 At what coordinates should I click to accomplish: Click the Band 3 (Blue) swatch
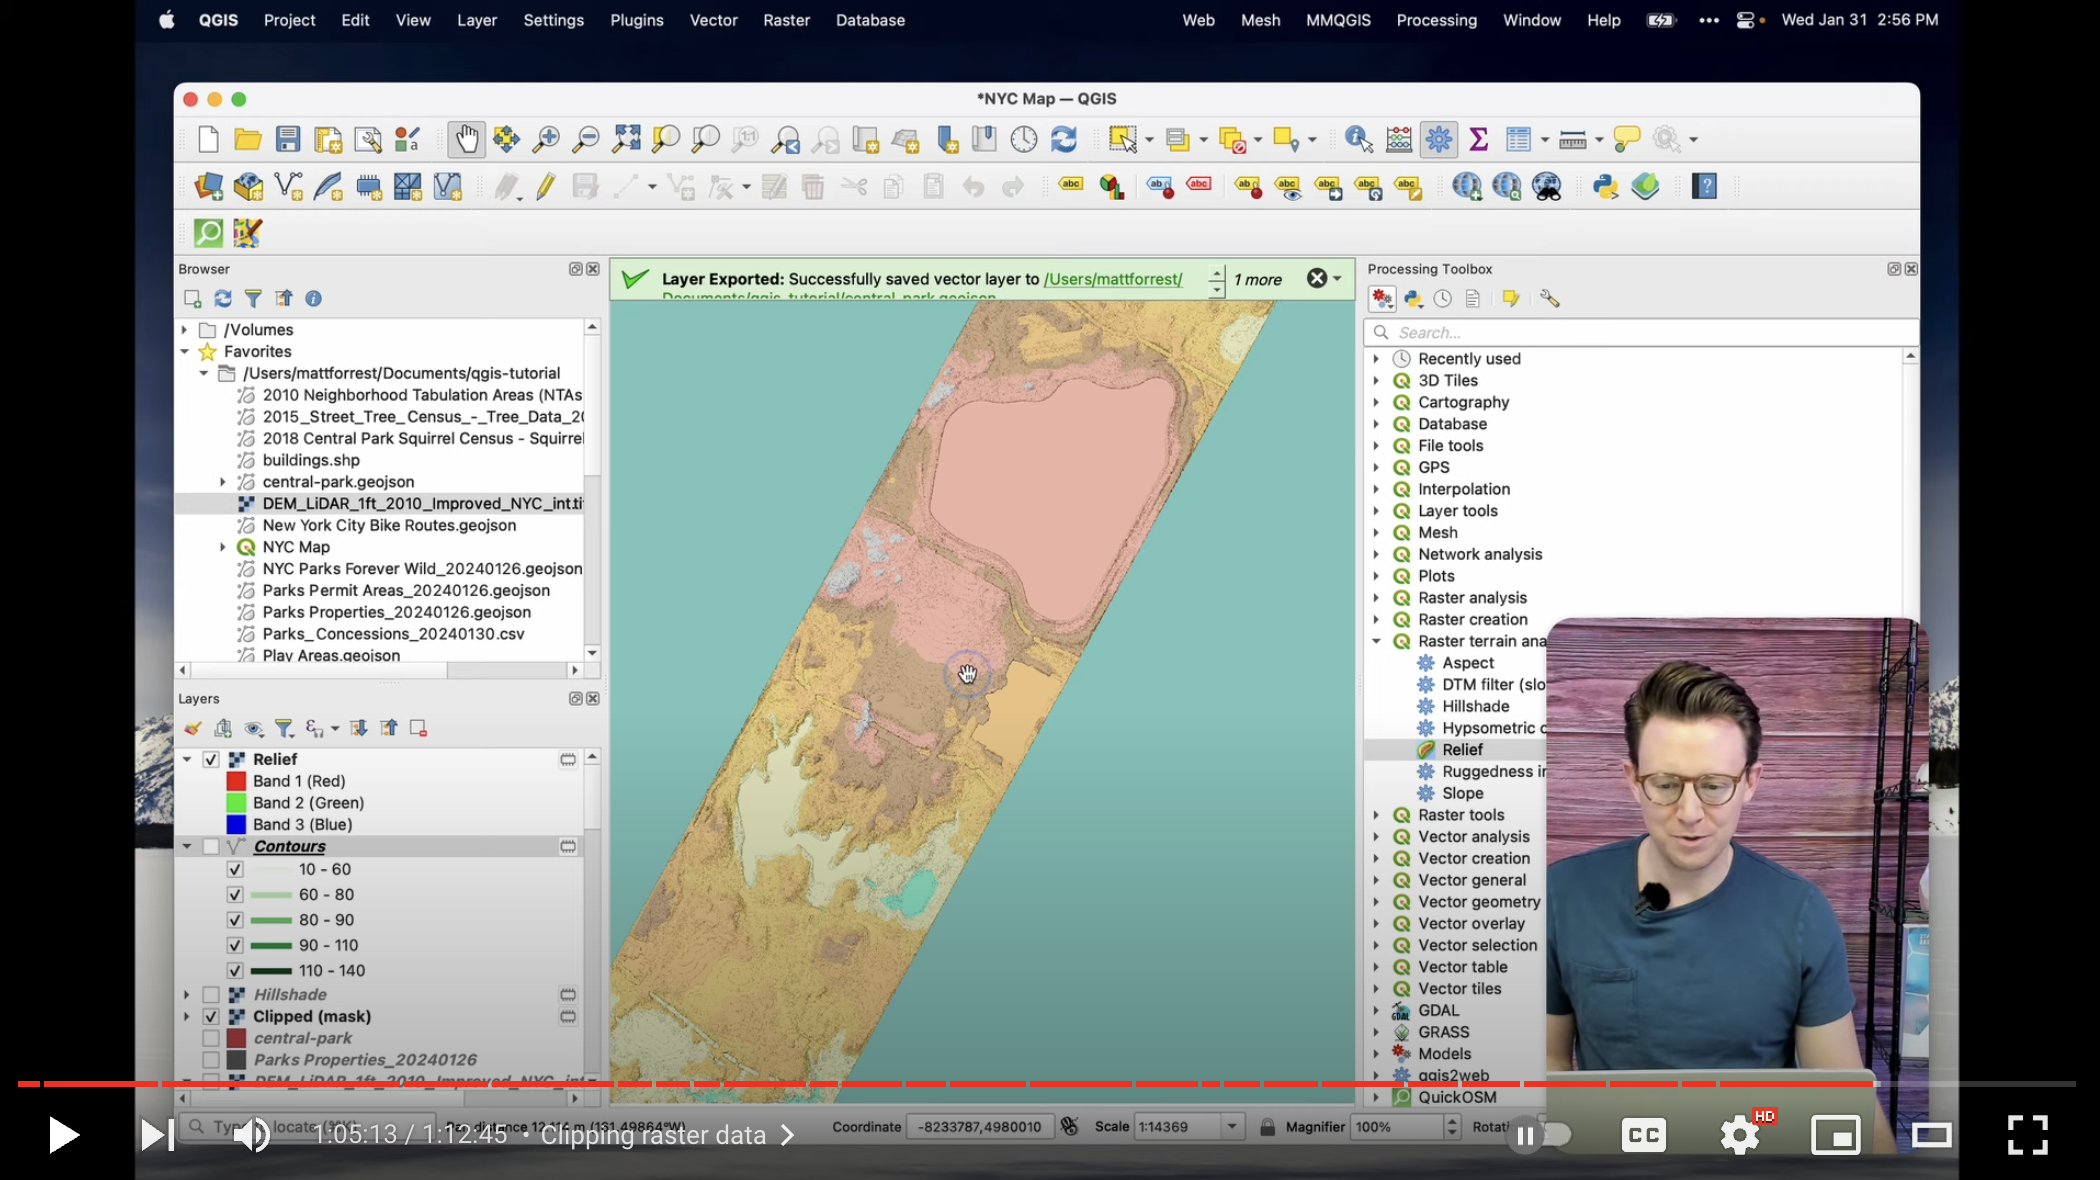point(236,824)
